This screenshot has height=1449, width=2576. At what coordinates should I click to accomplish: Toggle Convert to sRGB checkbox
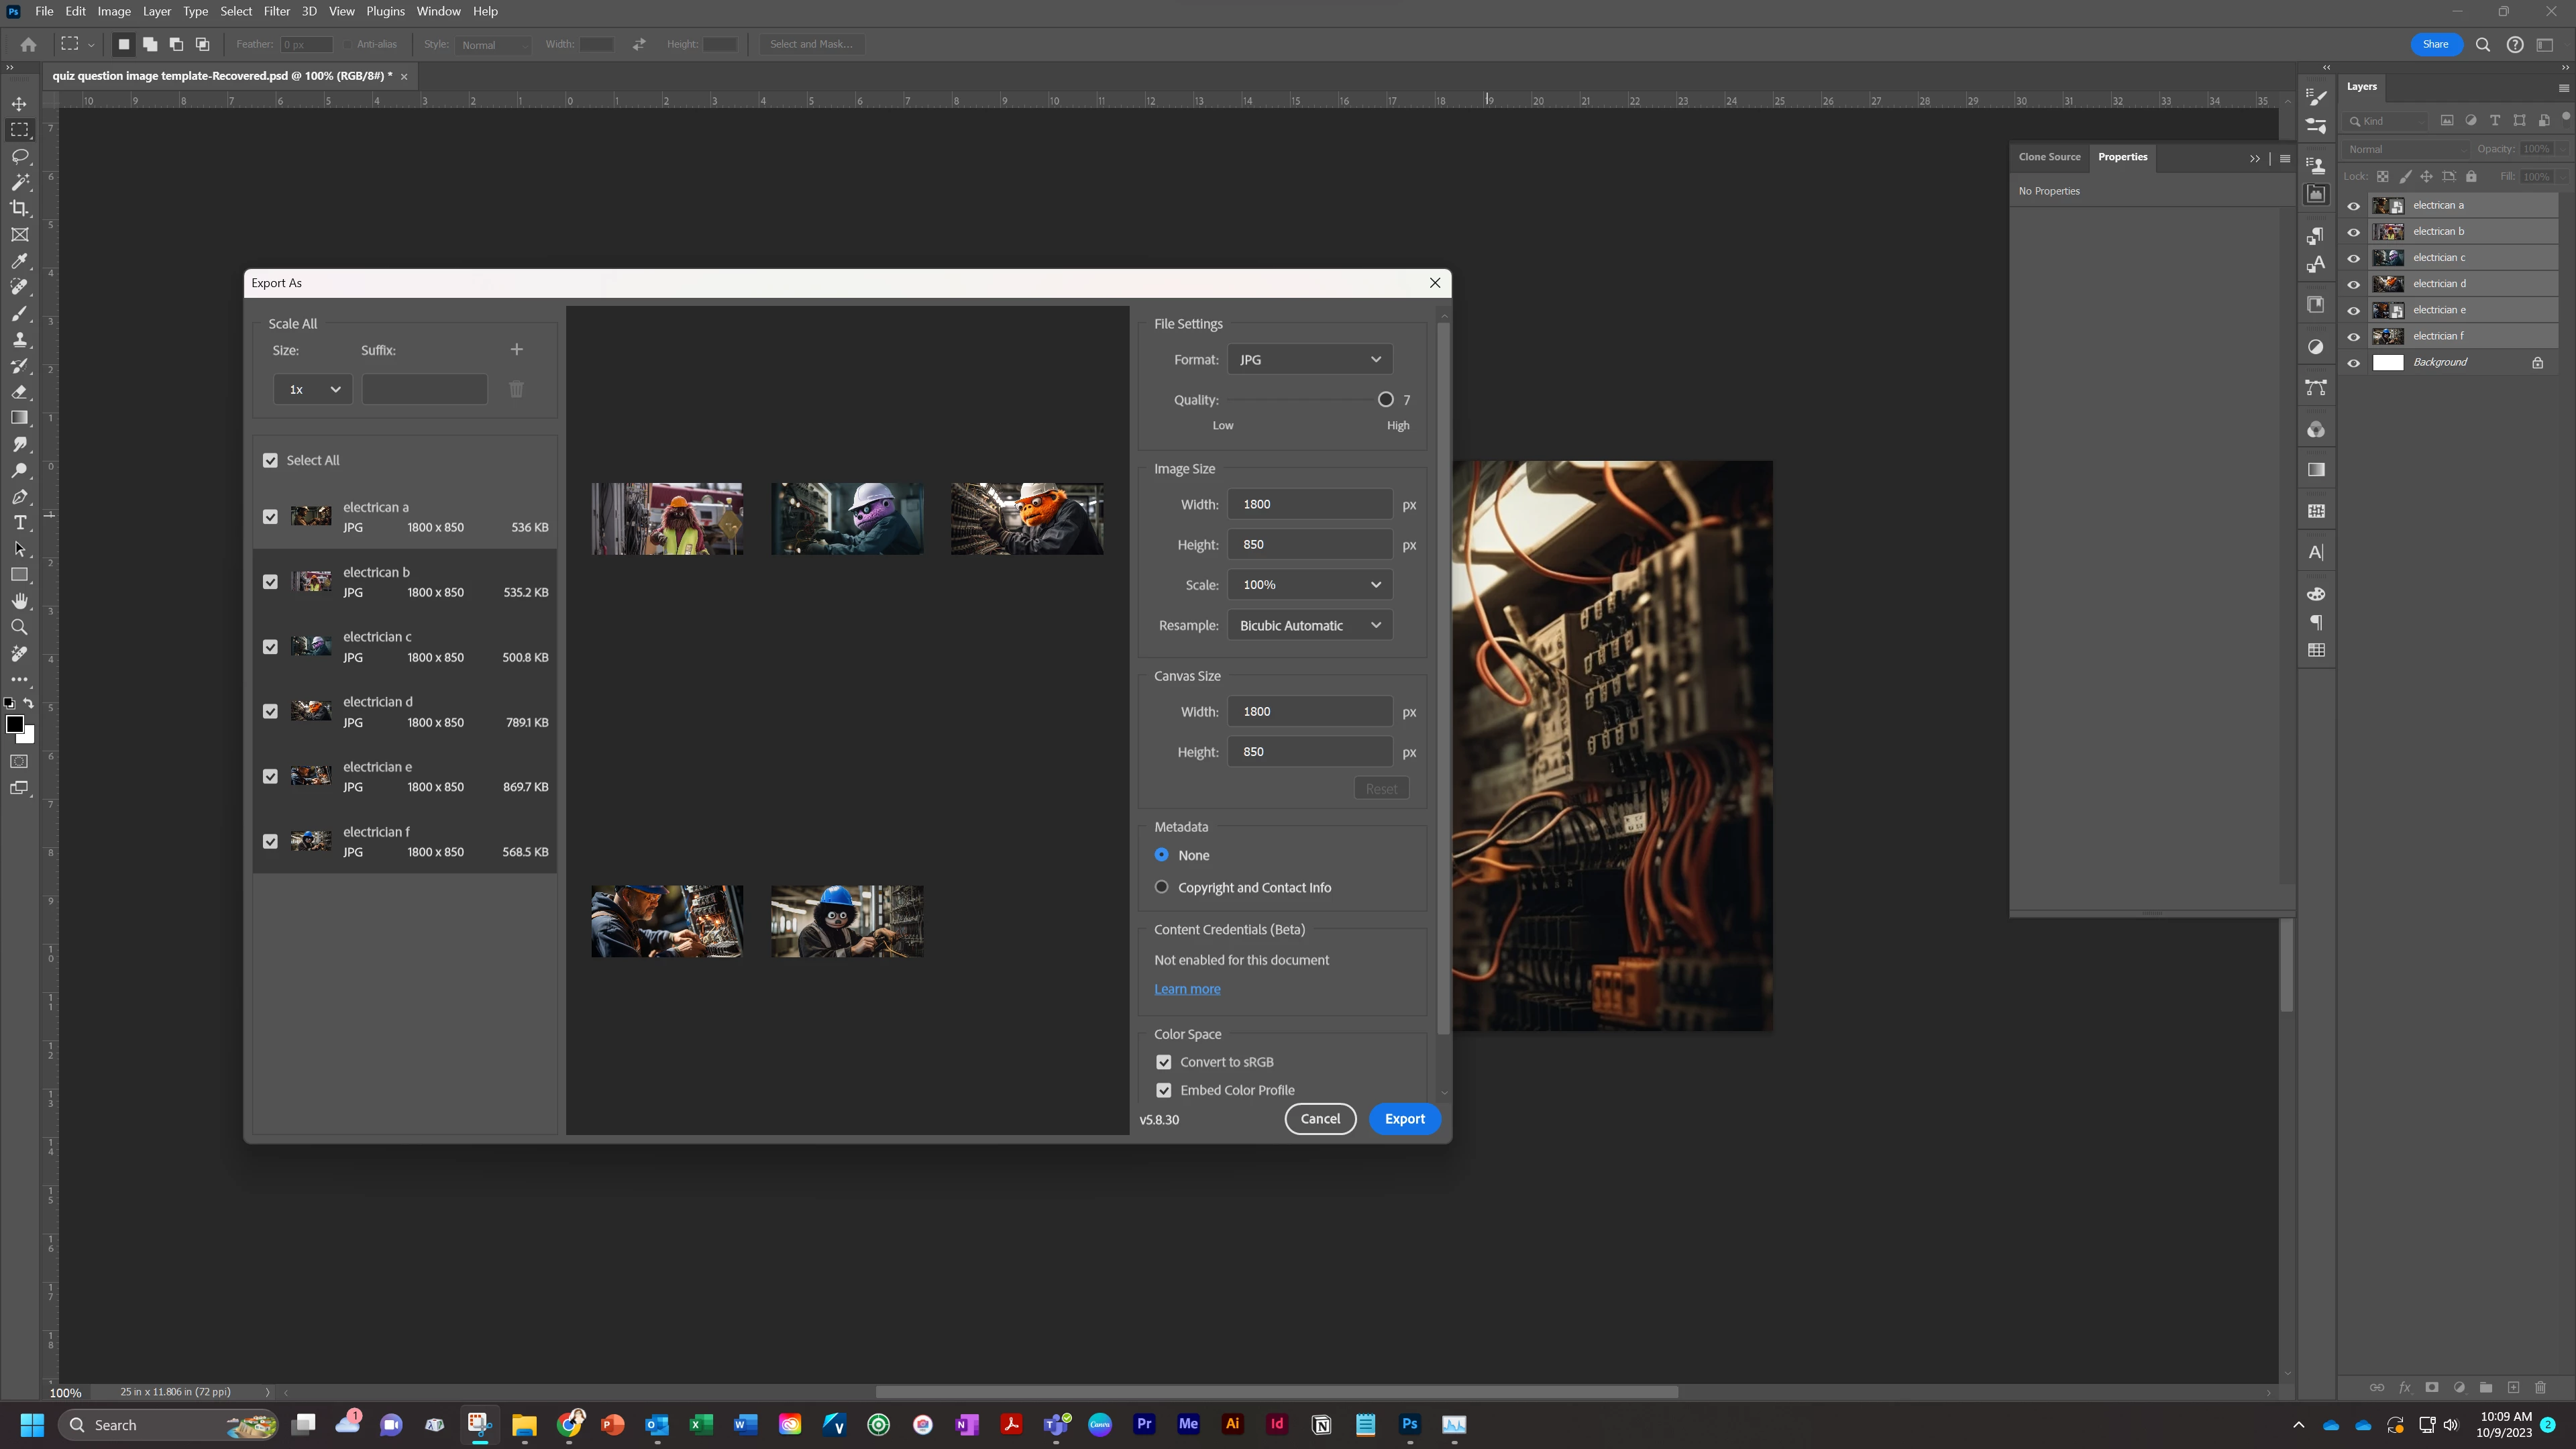point(1164,1062)
